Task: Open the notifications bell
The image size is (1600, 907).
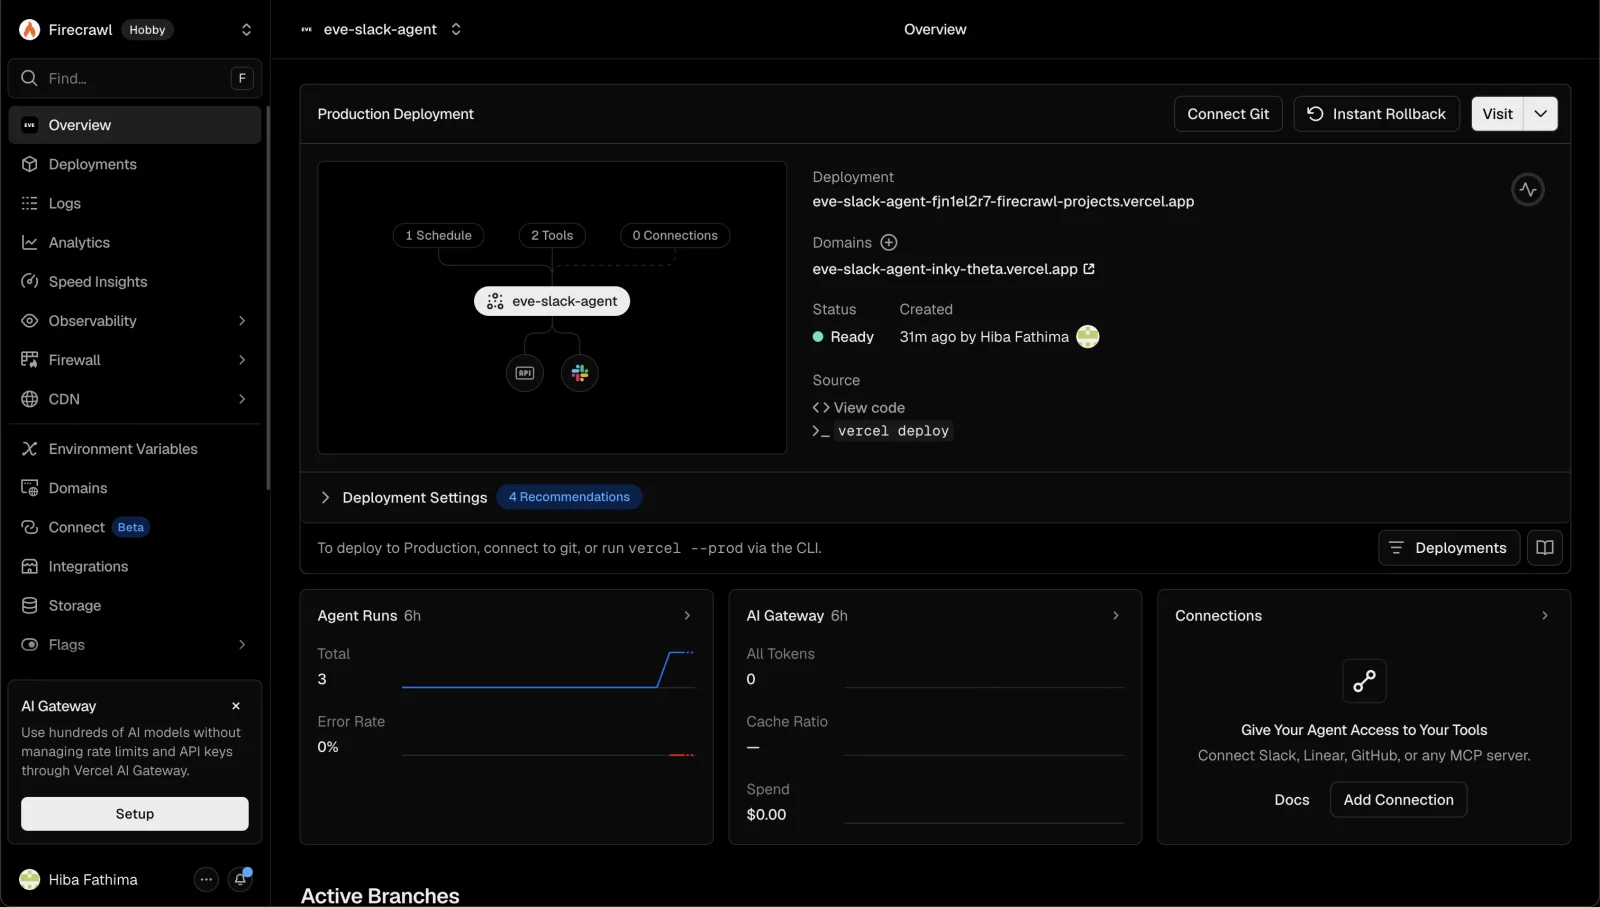Action: [x=241, y=879]
